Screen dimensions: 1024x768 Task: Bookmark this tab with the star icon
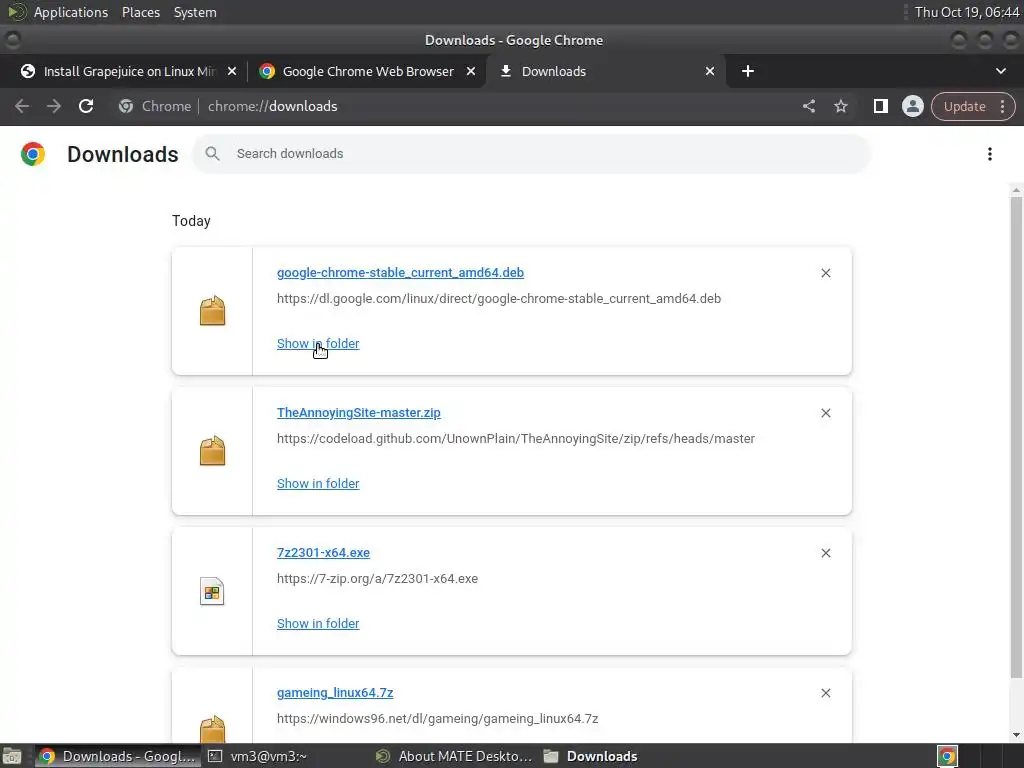(x=840, y=106)
